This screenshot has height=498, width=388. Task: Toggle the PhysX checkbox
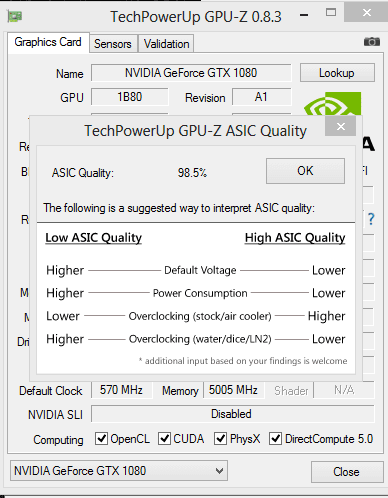(x=220, y=438)
